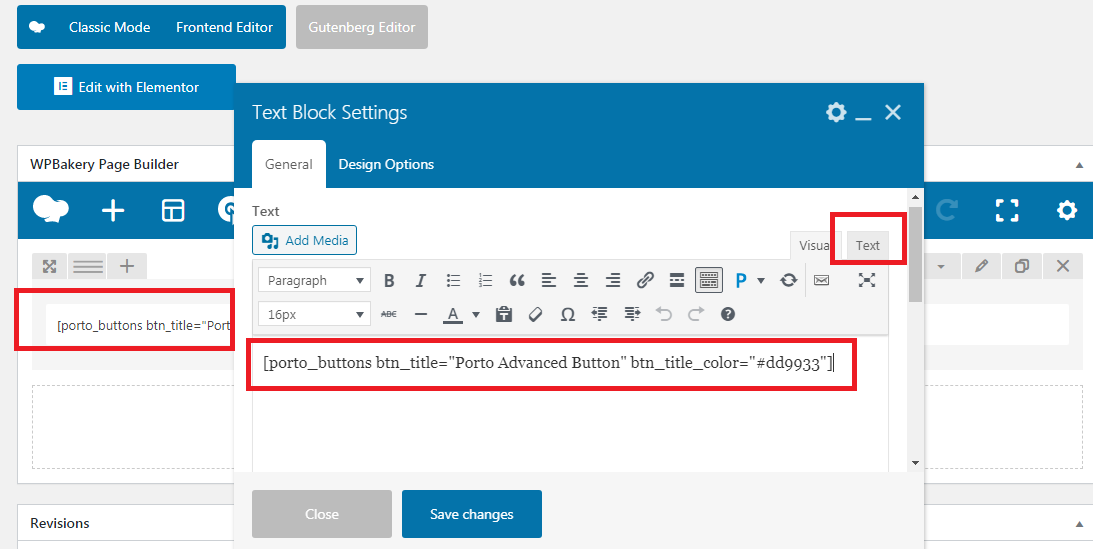Click row move handle icon
Screen dimensions: 1093x549
point(49,265)
